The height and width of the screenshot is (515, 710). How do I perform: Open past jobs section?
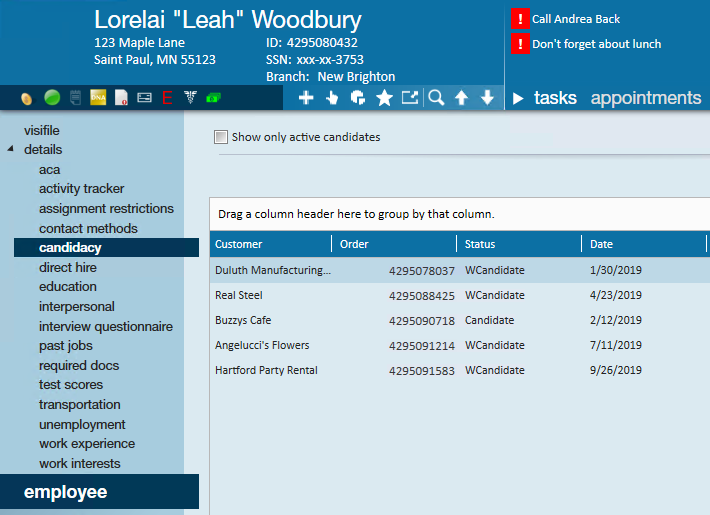66,346
